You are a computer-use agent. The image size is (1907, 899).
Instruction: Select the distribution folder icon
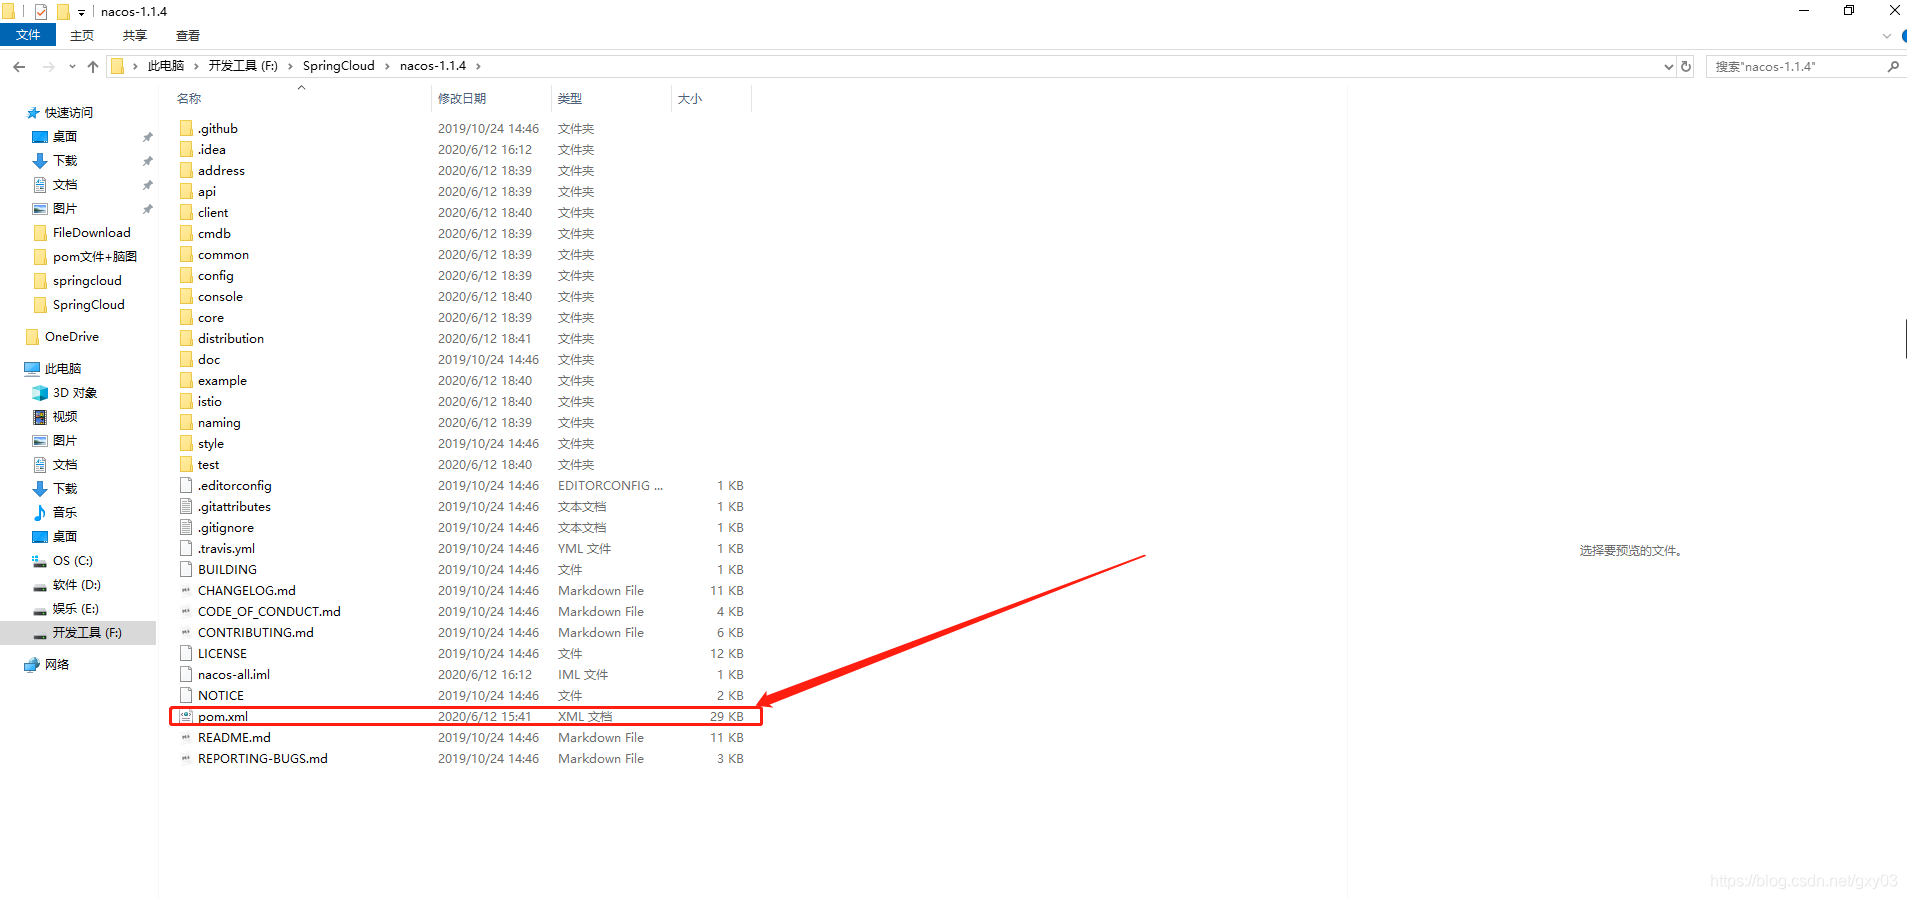(186, 338)
